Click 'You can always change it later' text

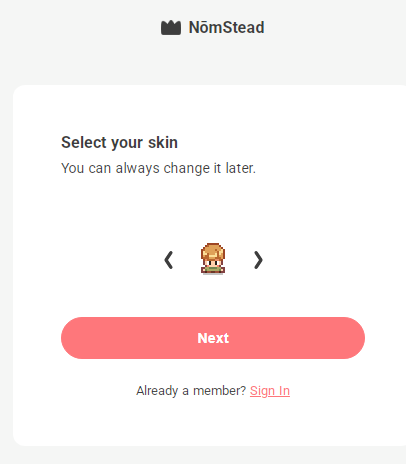158,168
